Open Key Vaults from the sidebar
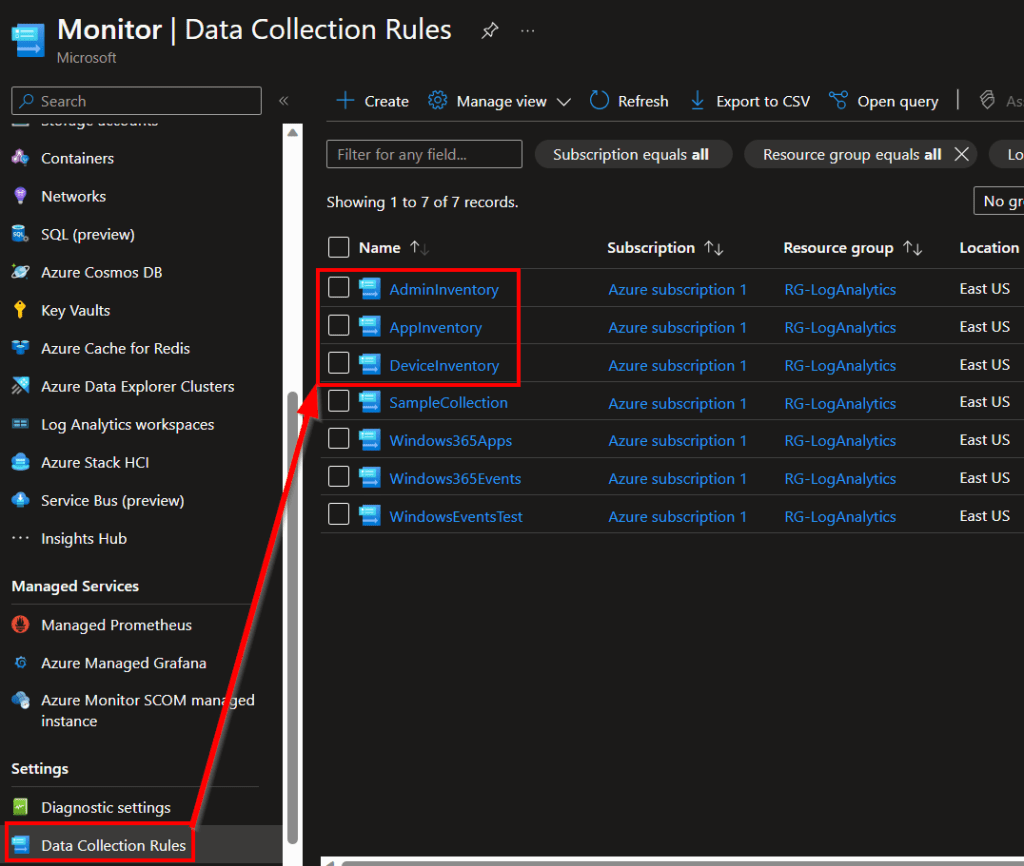Image resolution: width=1024 pixels, height=866 pixels. (x=75, y=310)
